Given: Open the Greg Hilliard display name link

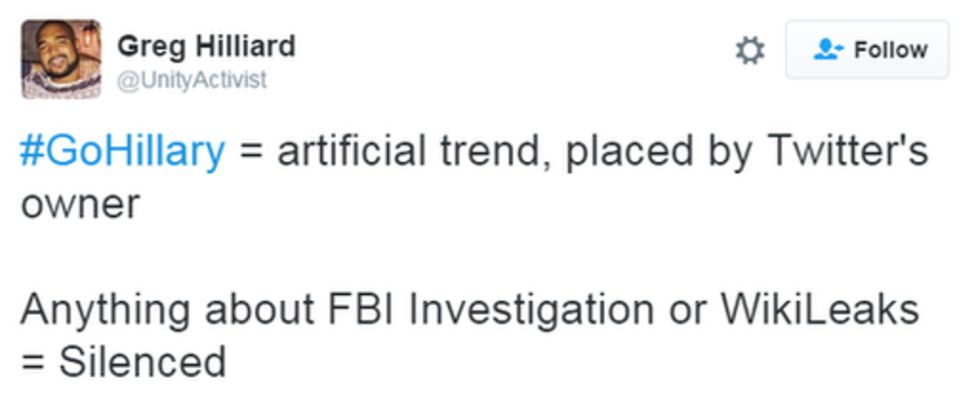Looking at the screenshot, I should 206,46.
